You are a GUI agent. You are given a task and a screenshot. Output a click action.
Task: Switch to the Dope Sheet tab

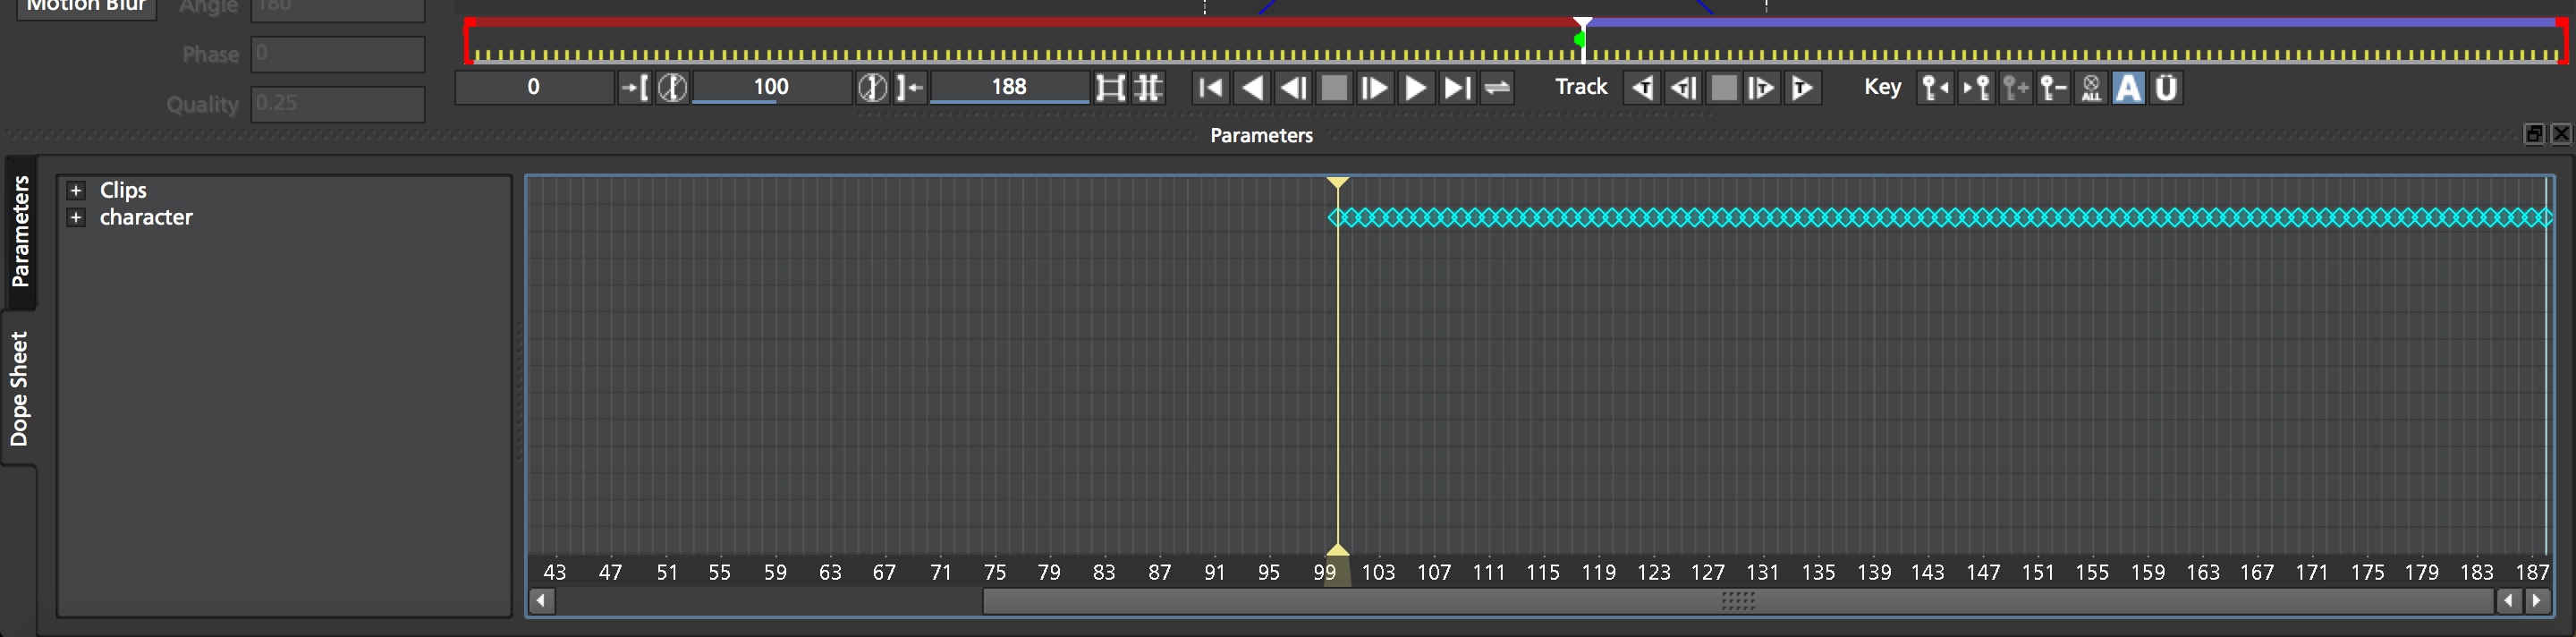coord(19,388)
